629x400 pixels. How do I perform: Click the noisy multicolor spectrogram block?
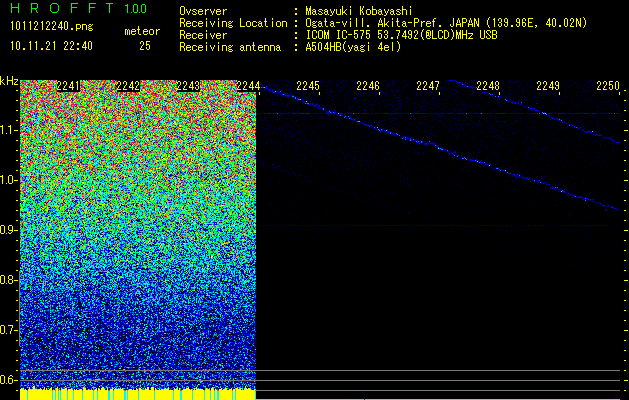click(138, 234)
